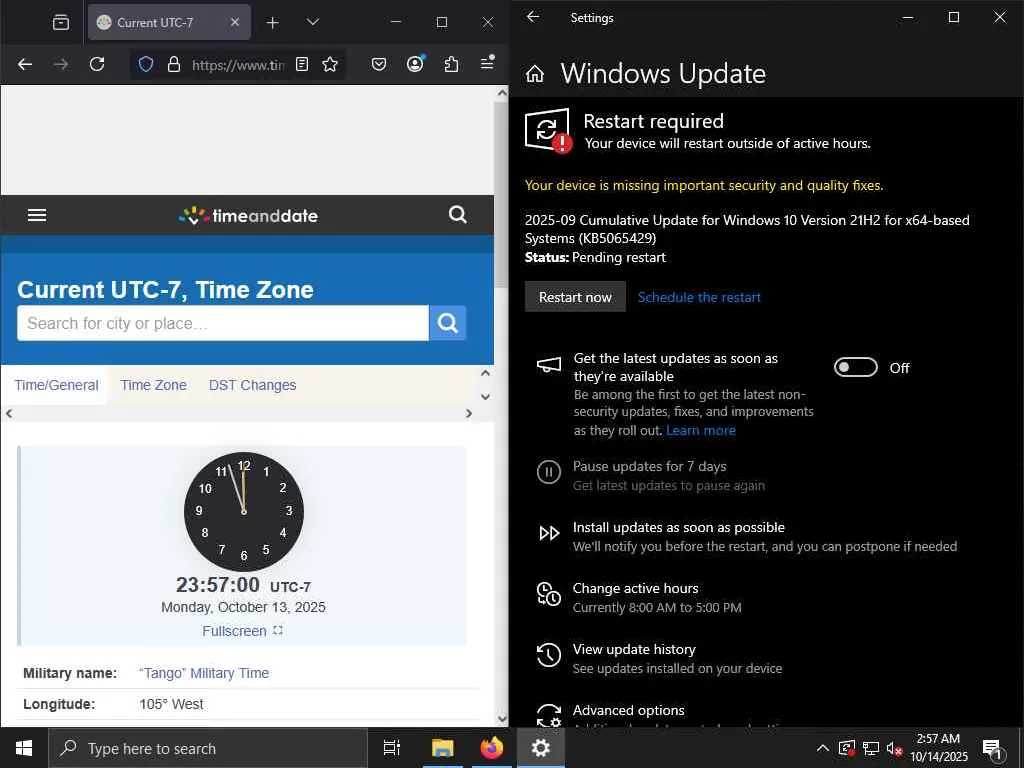Open site search magnifier in header
This screenshot has height=768, width=1024.
tap(458, 214)
